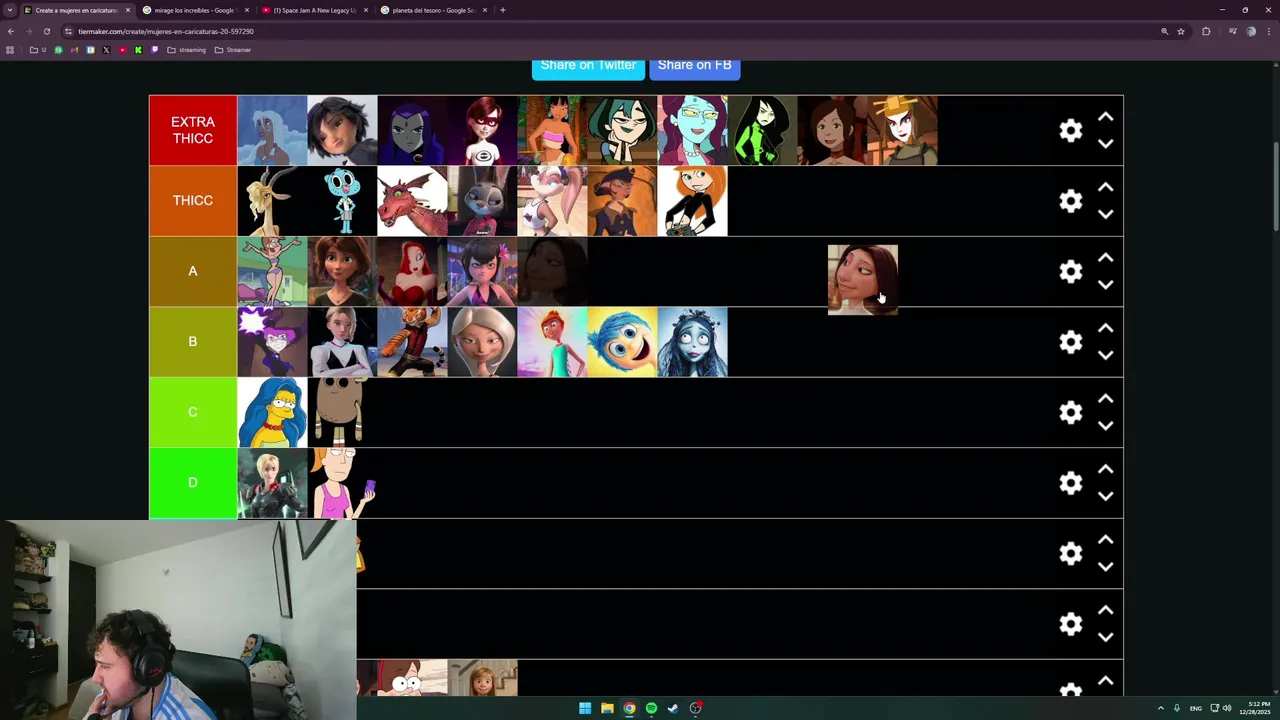
Task: Click Jessica Rabbit thumbnail in tier A
Action: 412,272
